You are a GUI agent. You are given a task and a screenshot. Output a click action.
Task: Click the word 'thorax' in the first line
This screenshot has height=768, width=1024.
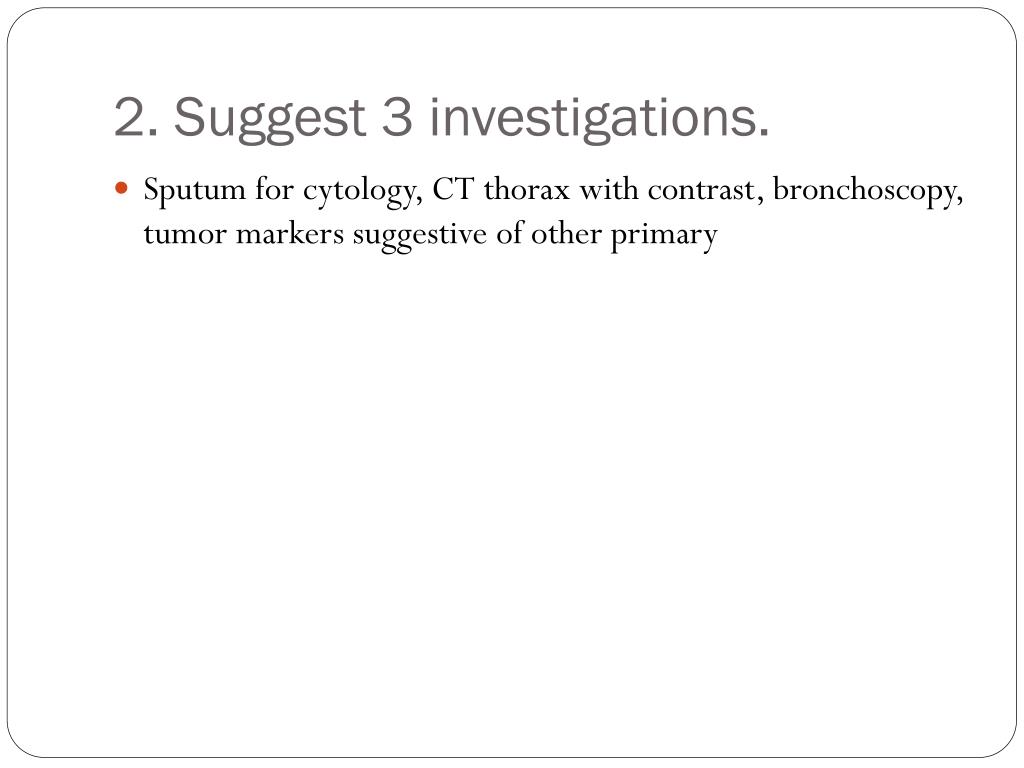coord(527,189)
